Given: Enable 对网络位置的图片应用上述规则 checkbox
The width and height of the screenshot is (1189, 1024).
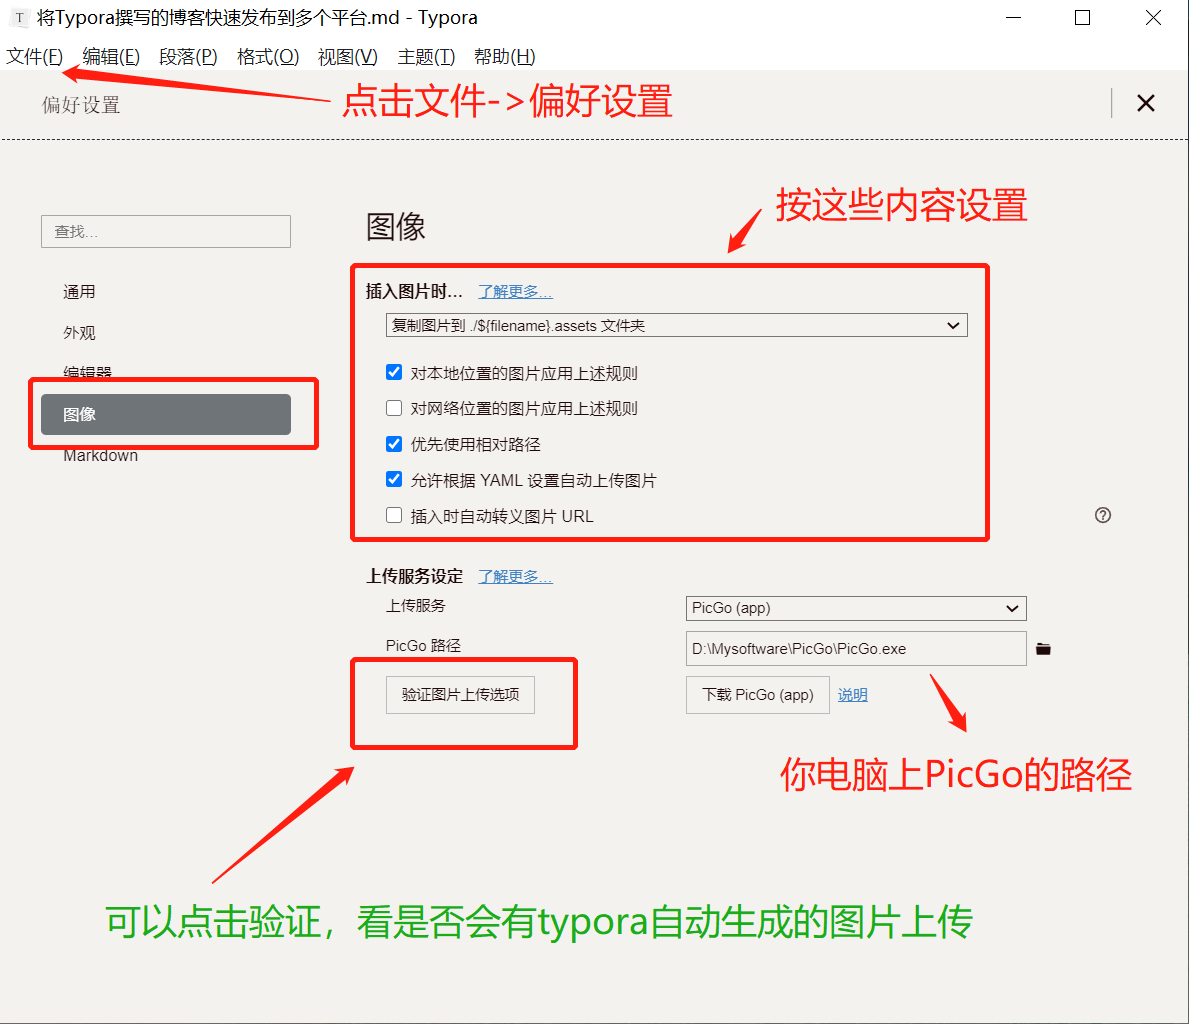Looking at the screenshot, I should pyautogui.click(x=393, y=407).
